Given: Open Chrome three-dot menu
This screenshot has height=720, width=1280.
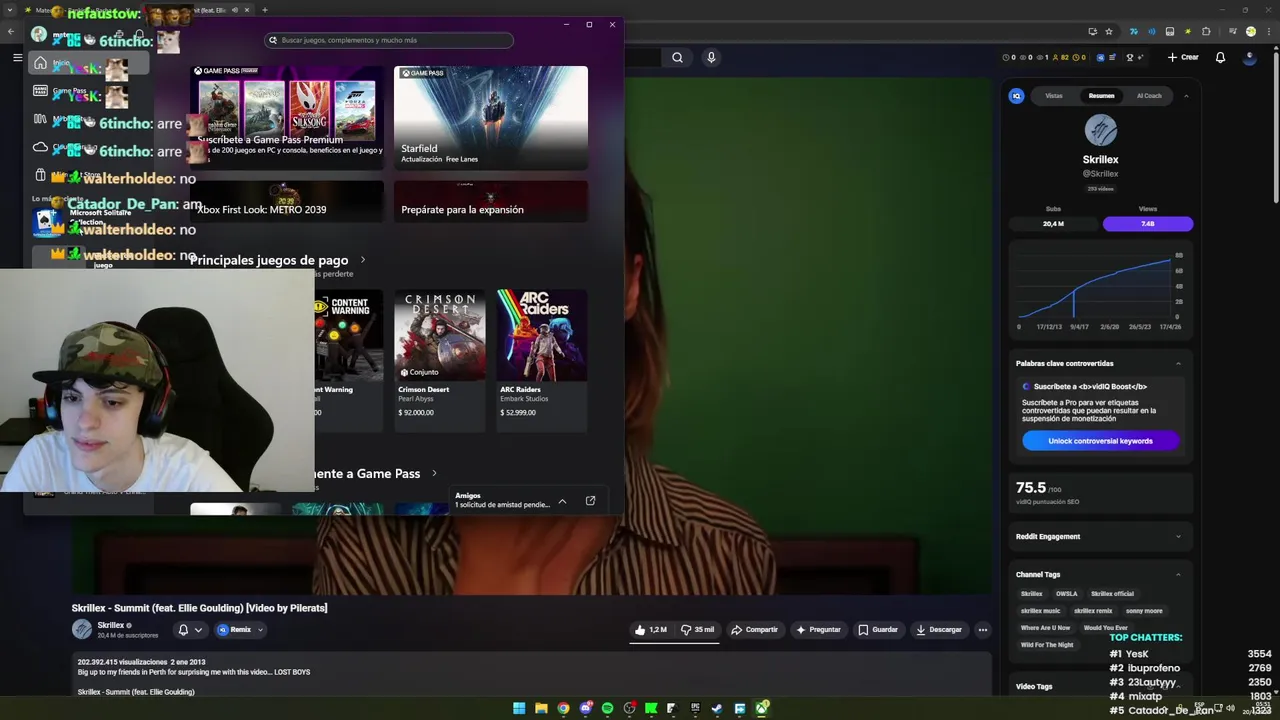Looking at the screenshot, I should pyautogui.click(x=1269, y=32).
